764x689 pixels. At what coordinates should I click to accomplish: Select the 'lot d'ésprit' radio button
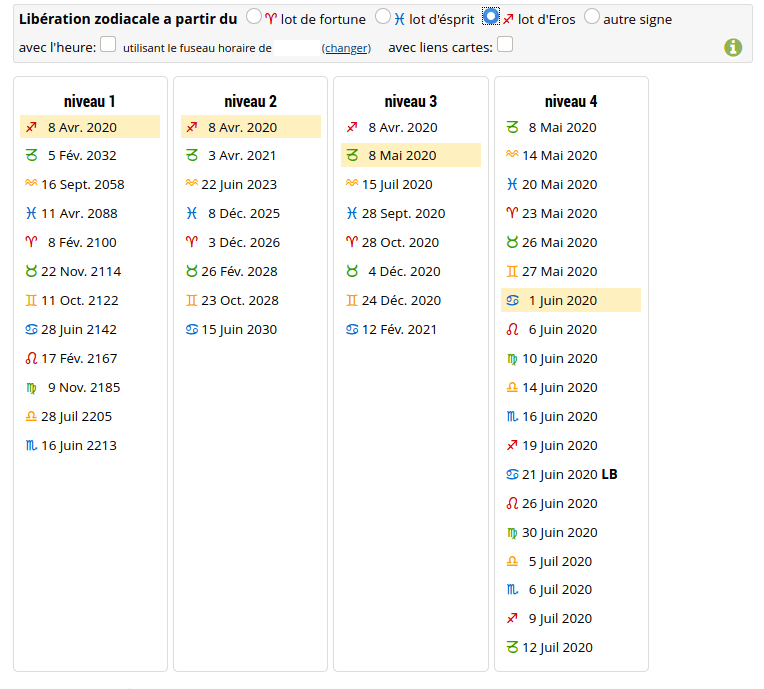(x=383, y=17)
